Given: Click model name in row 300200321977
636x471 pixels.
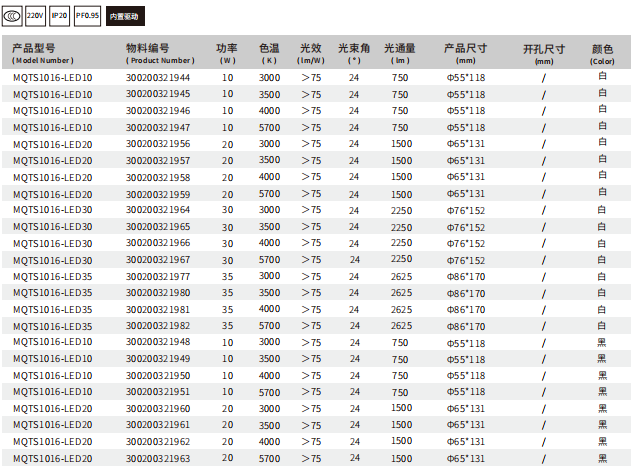Looking at the screenshot, I should click(x=53, y=277).
